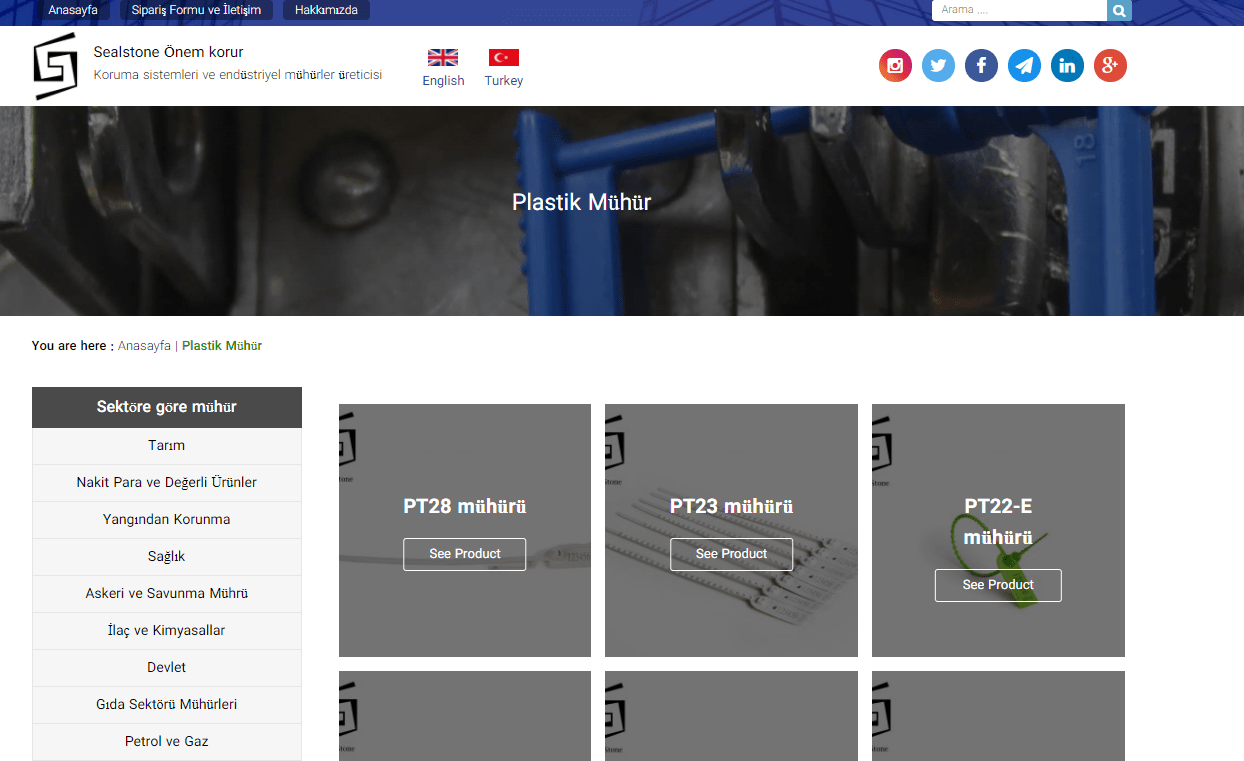Open the Google Plus social icon

pyautogui.click(x=1110, y=66)
